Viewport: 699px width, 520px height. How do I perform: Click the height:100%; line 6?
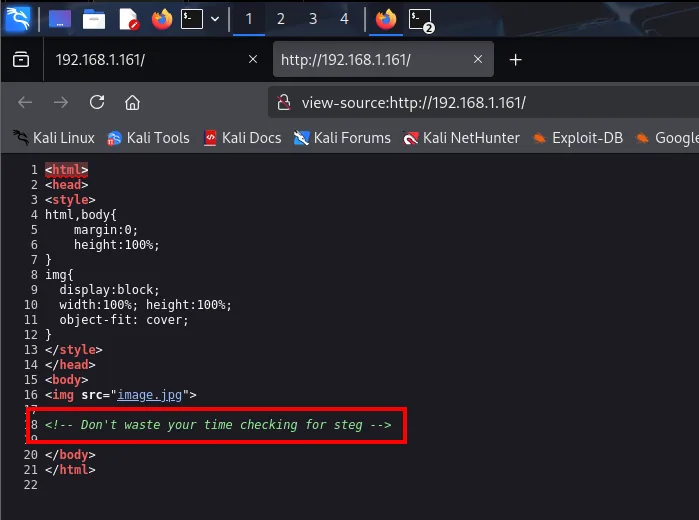117,245
